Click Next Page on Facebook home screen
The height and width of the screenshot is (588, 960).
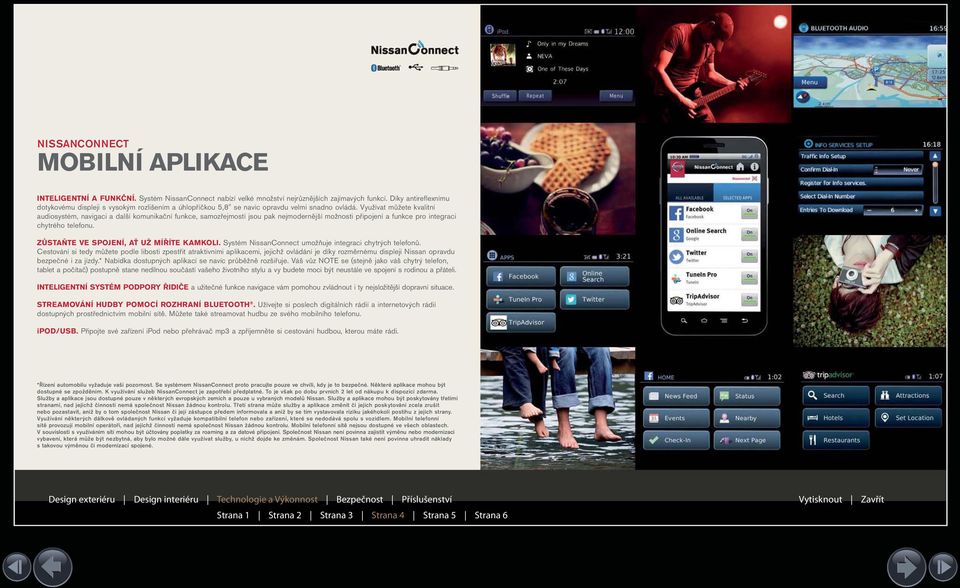click(x=747, y=440)
